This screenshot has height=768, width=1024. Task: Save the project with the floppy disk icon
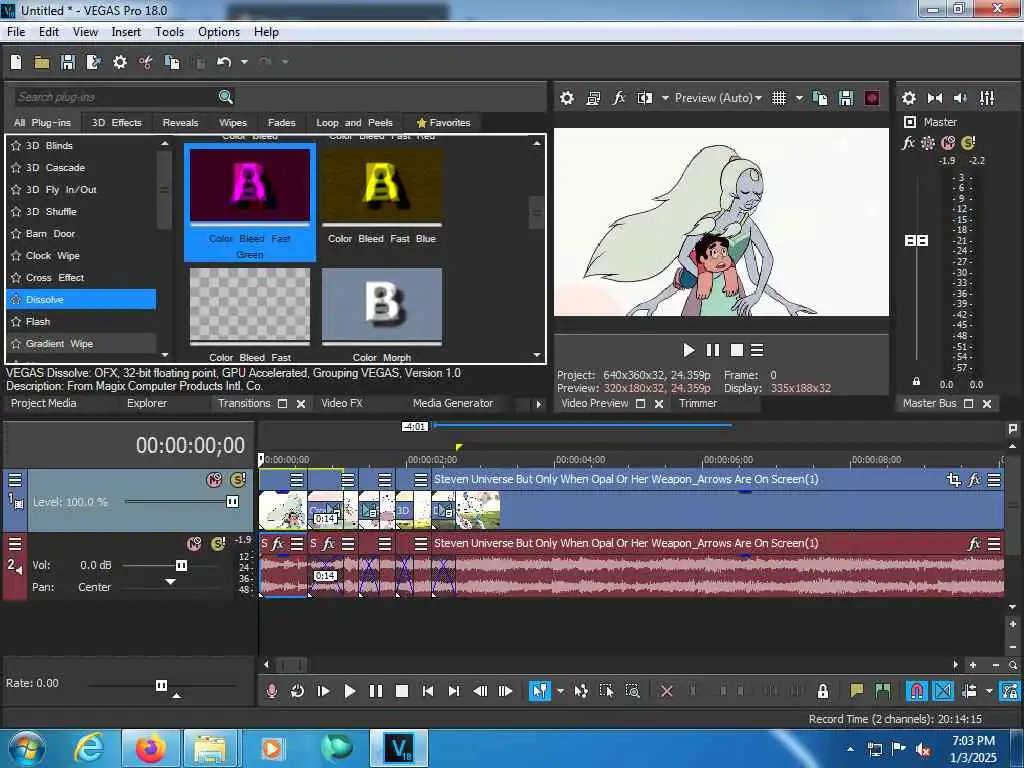(x=67, y=62)
